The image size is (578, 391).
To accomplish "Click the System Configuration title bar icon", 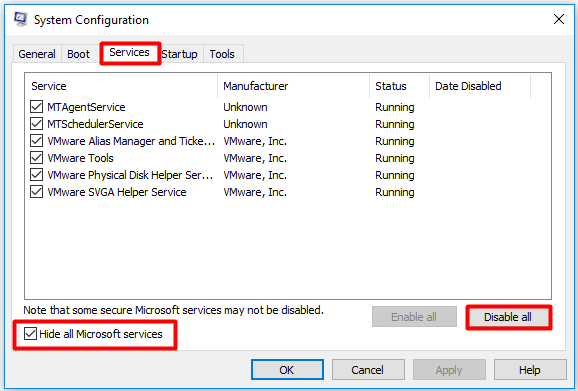I will tap(21, 19).
